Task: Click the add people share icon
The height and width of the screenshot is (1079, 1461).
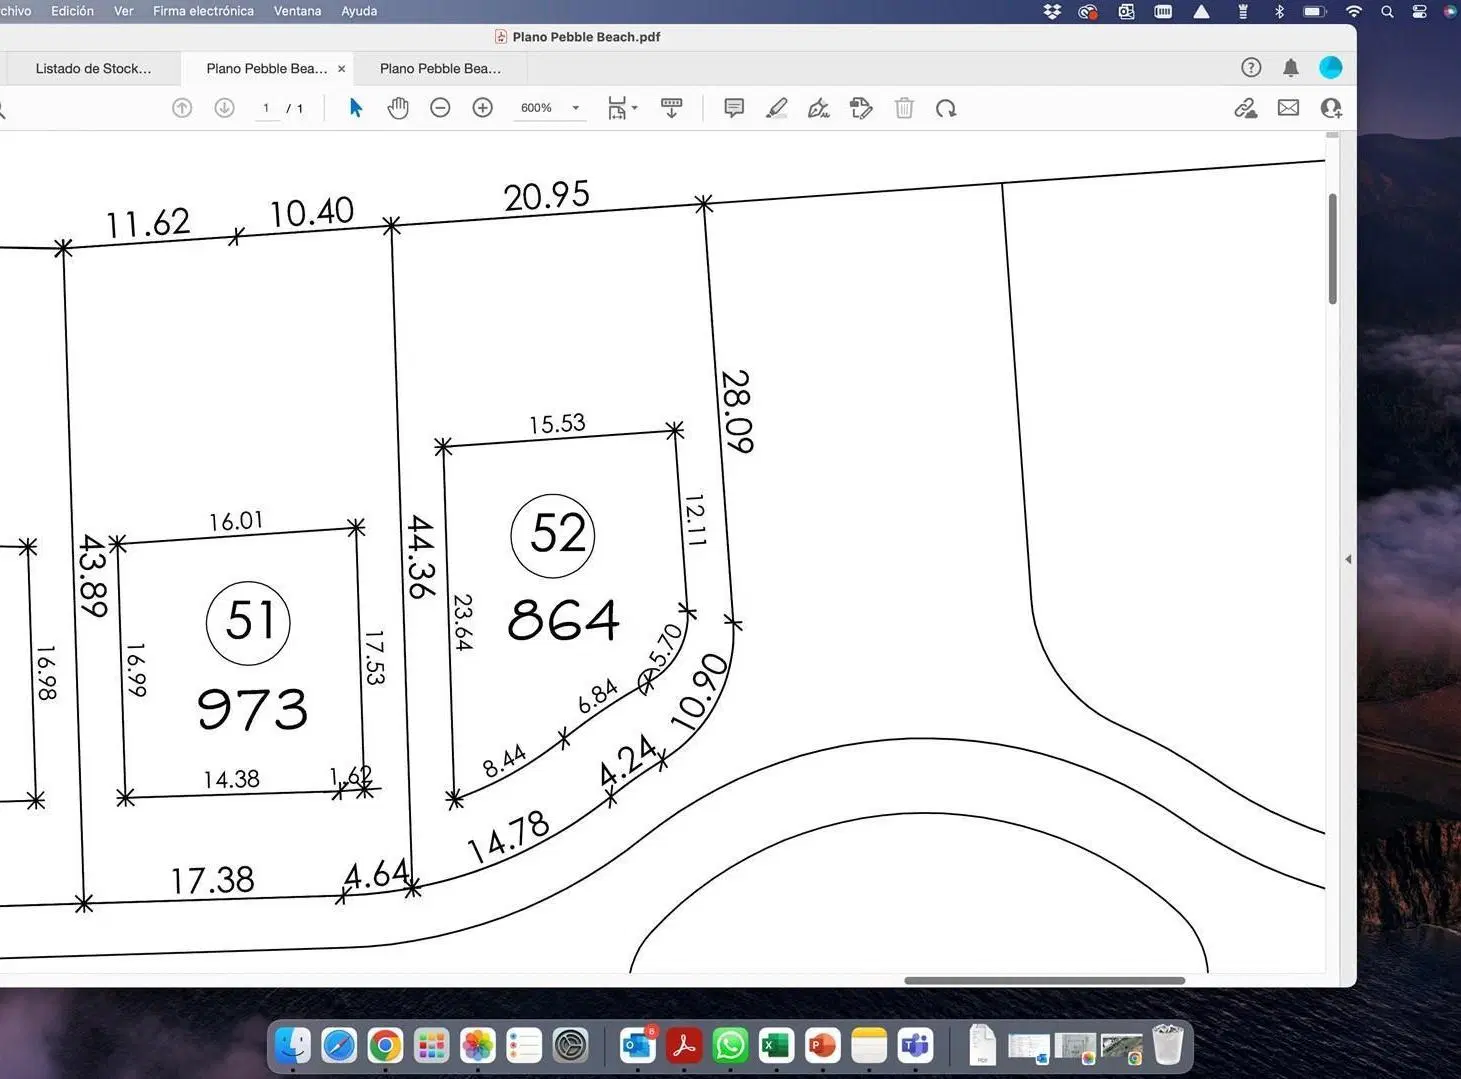Action: [1331, 108]
